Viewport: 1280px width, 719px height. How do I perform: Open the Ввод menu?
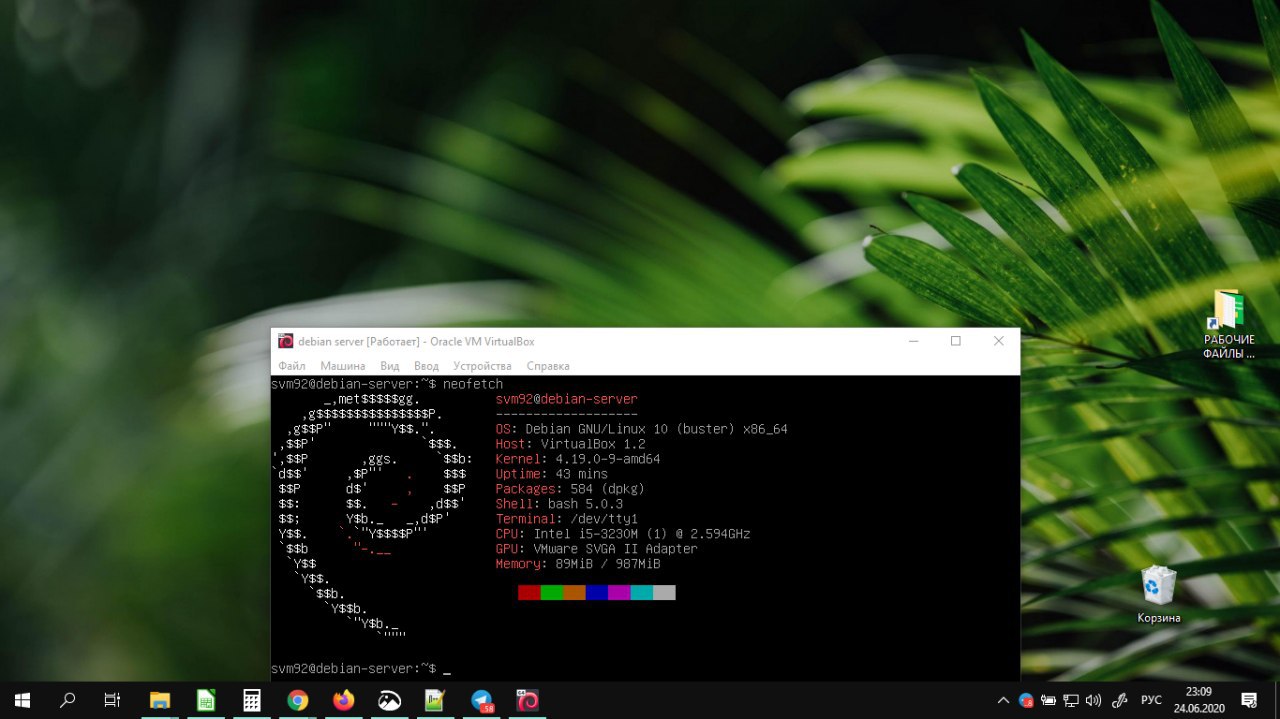pyautogui.click(x=426, y=366)
